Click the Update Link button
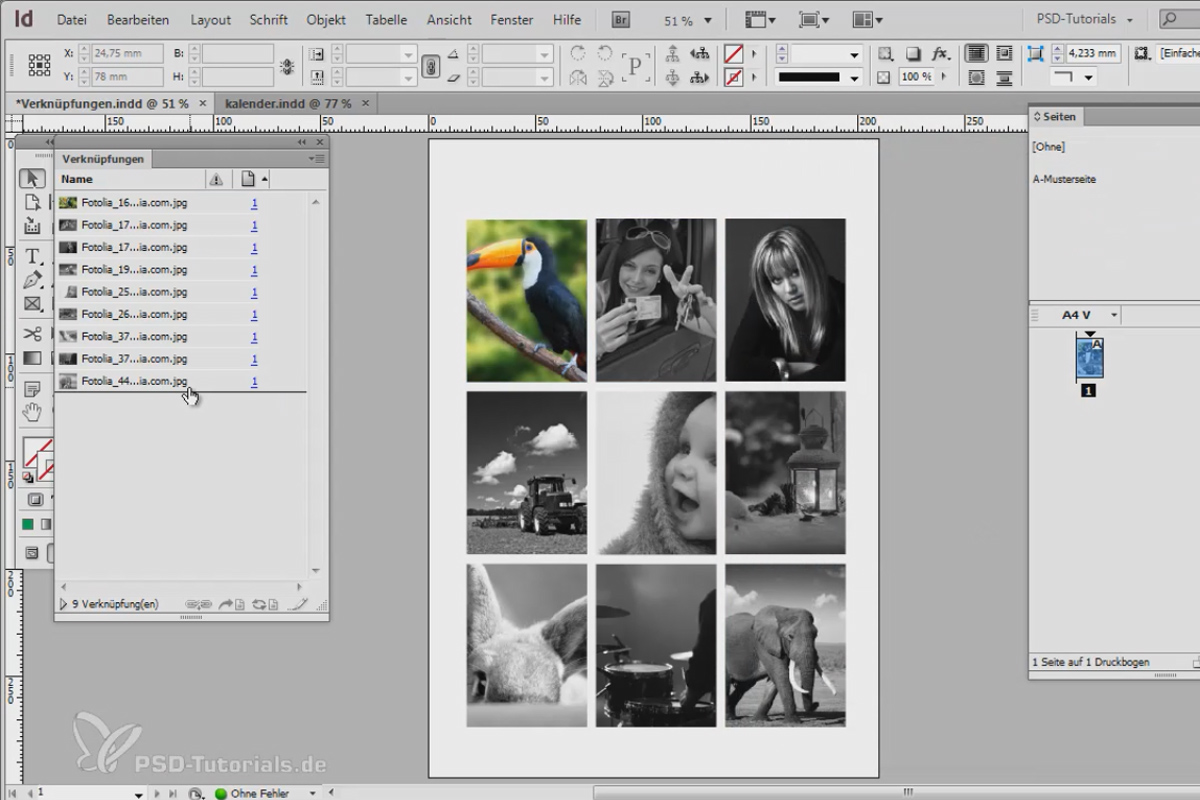Screen dimensions: 1200x800 click(x=265, y=604)
